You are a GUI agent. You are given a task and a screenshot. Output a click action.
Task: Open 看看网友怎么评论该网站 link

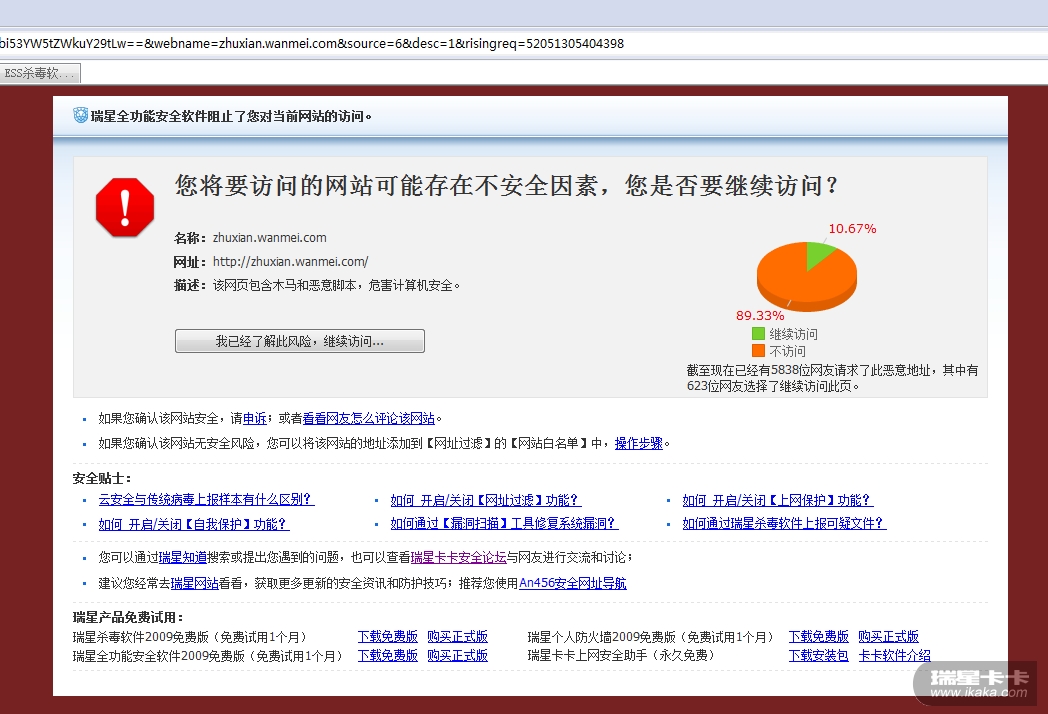click(x=369, y=419)
